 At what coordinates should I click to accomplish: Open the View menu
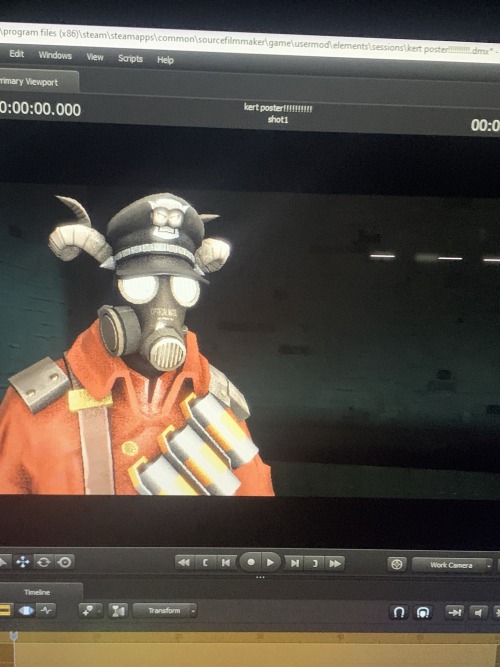click(x=95, y=57)
